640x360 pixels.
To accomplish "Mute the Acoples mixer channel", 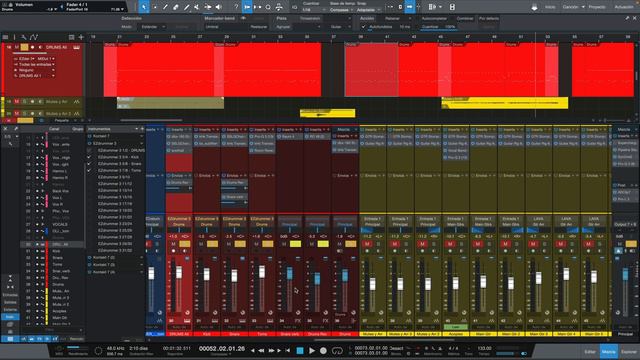I will point(450,244).
